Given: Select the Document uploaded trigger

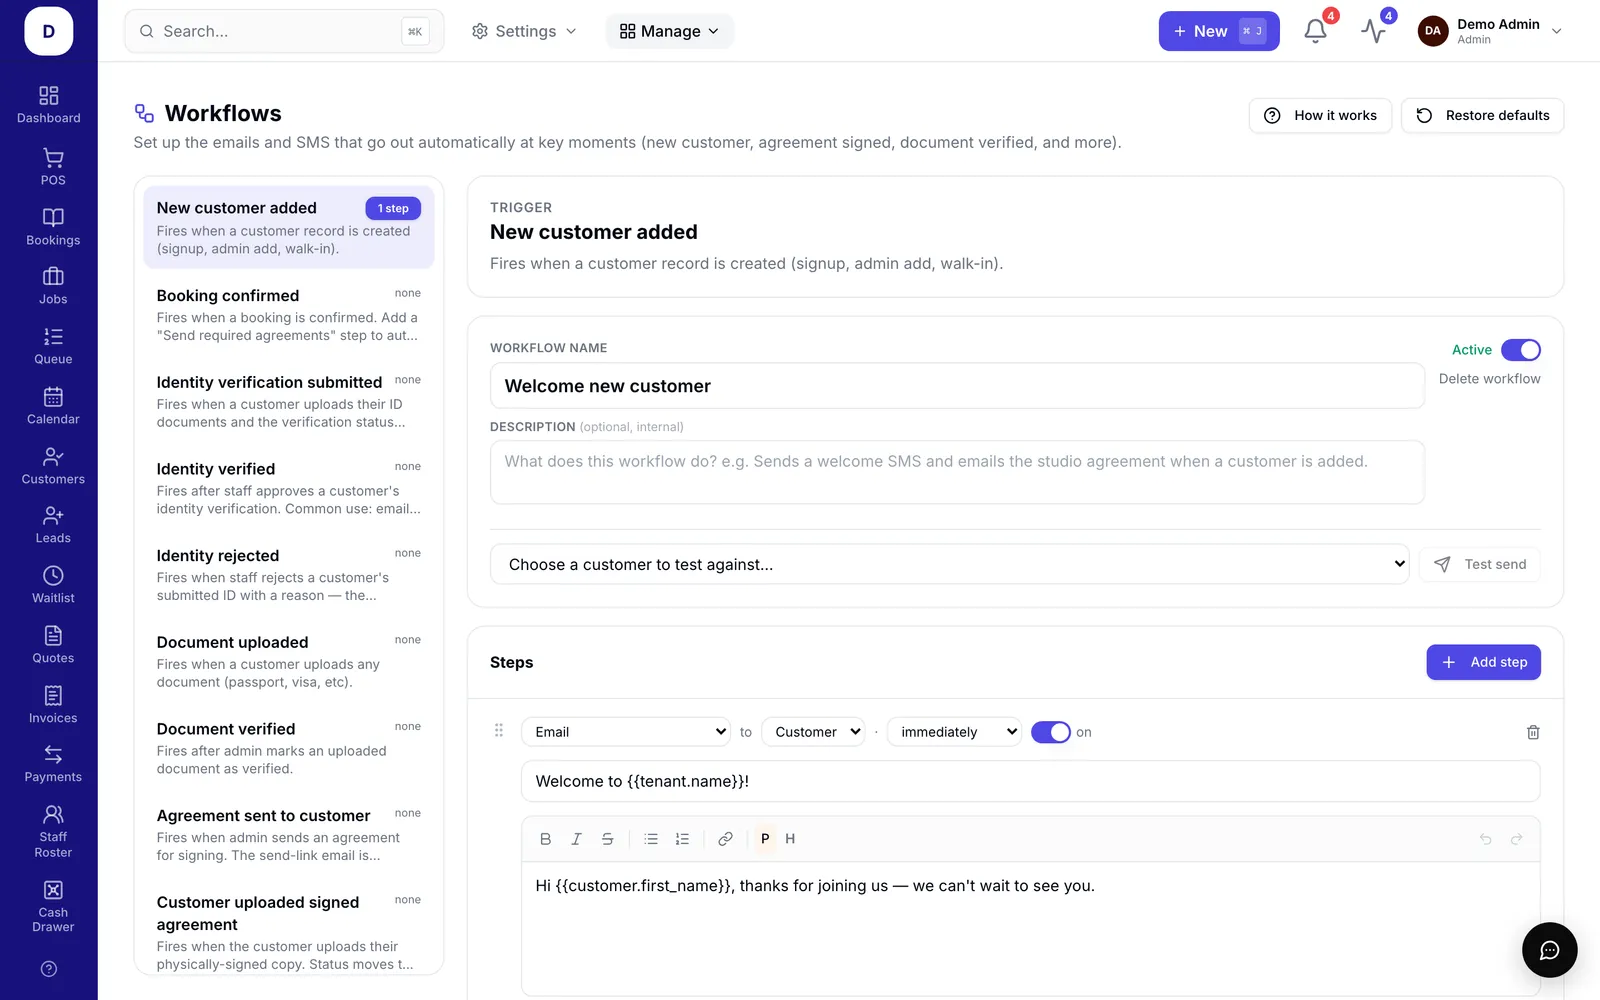Looking at the screenshot, I should (x=289, y=661).
